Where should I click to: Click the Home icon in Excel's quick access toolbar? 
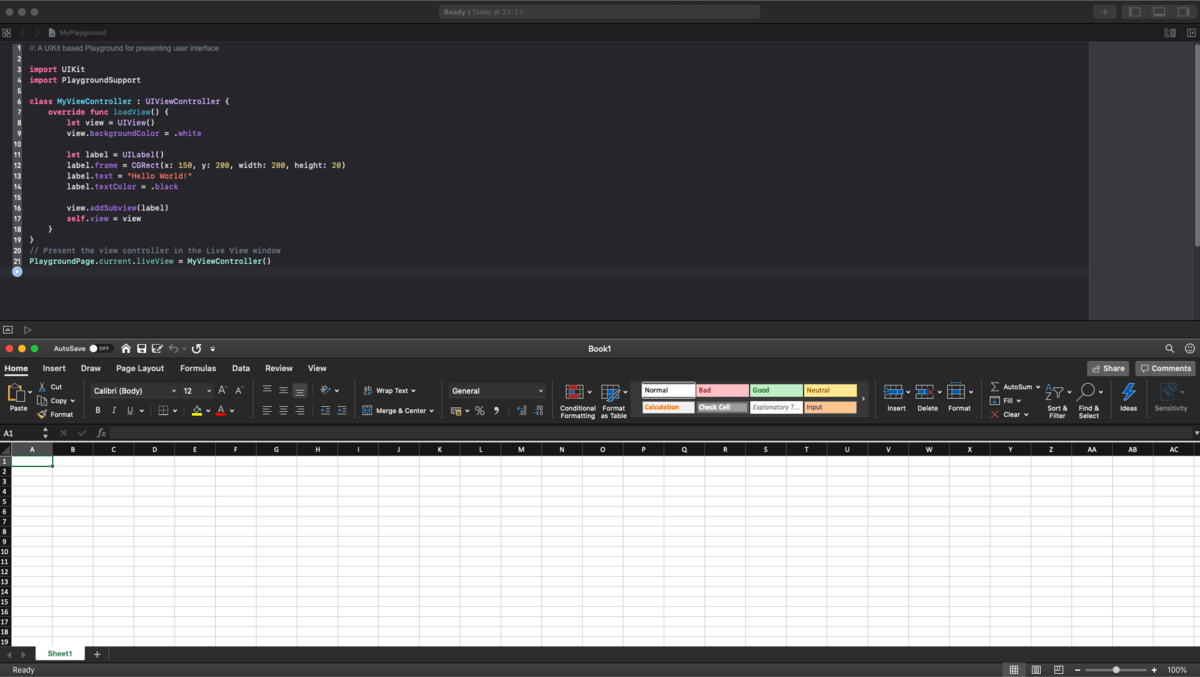126,349
